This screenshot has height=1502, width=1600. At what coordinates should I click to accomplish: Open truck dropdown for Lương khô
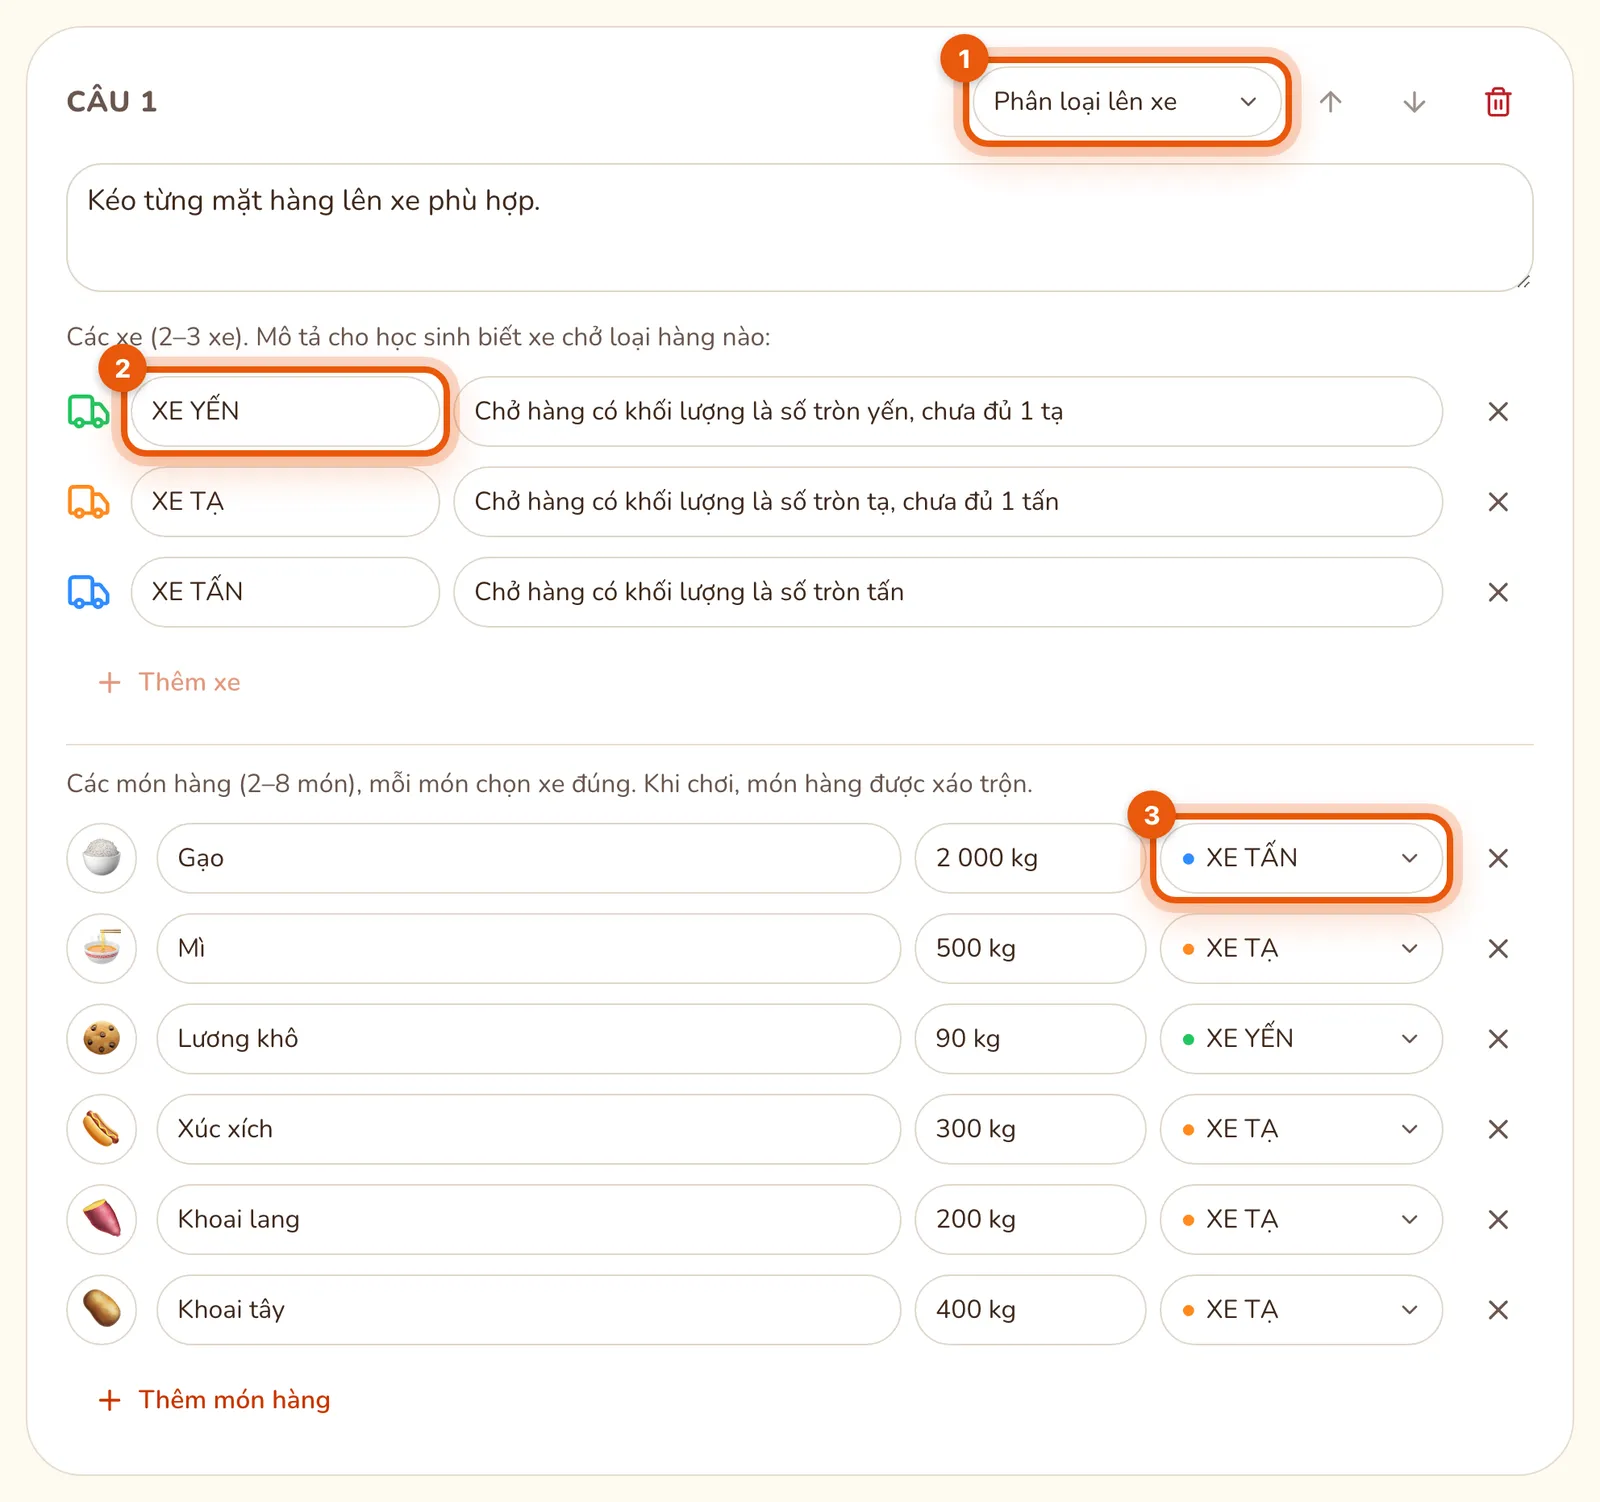[1301, 1039]
